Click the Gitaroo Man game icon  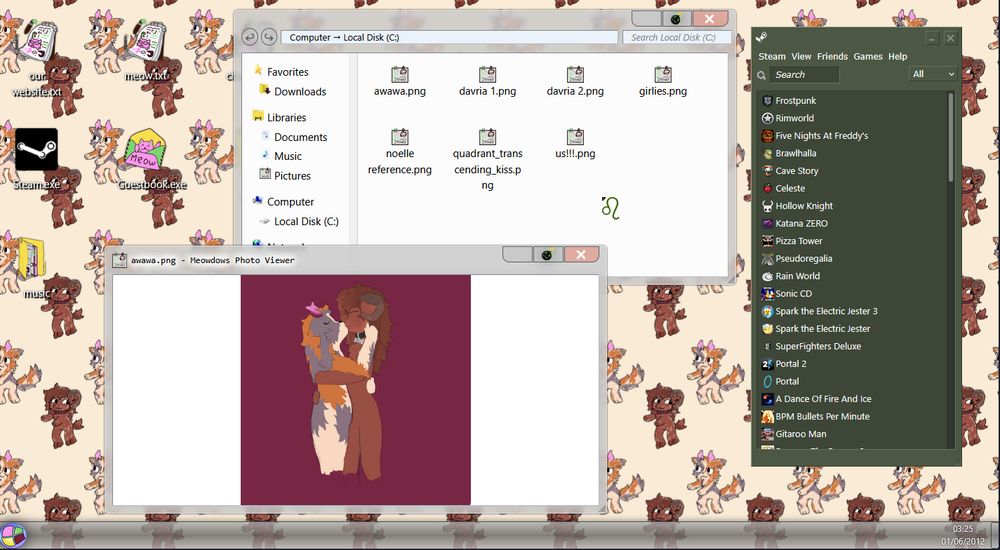pos(767,434)
